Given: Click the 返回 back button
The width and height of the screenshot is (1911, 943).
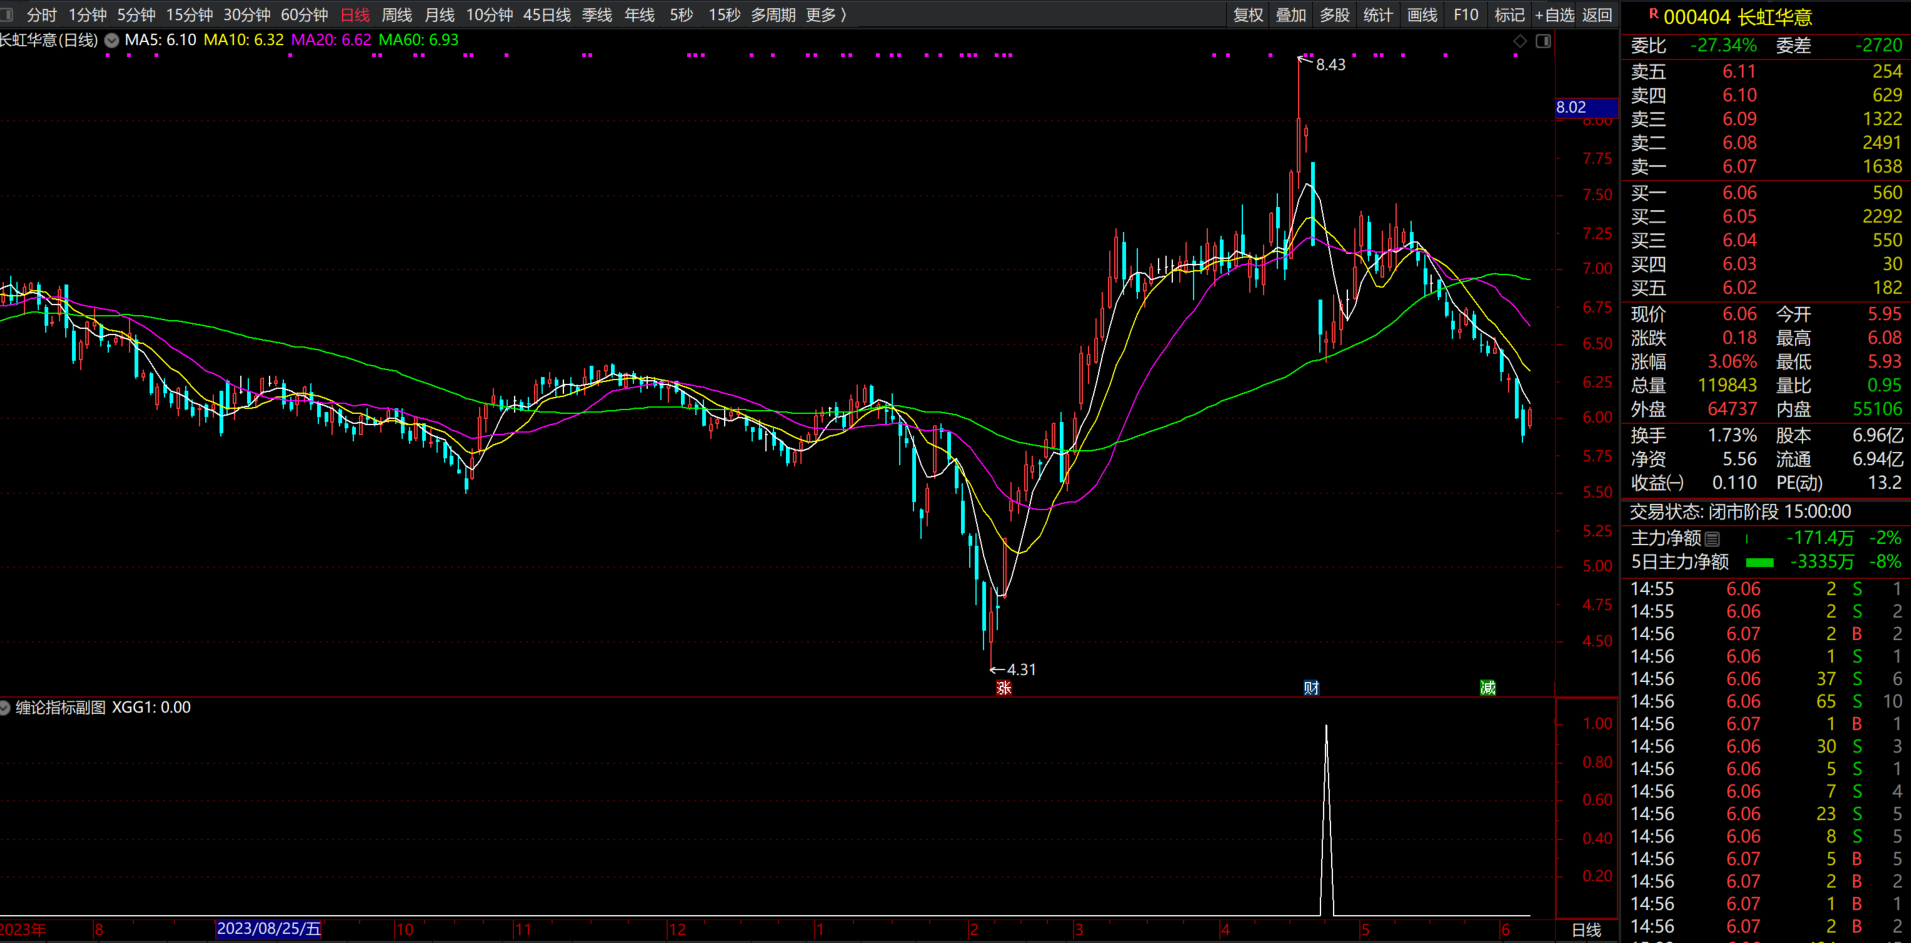Looking at the screenshot, I should tap(1597, 15).
